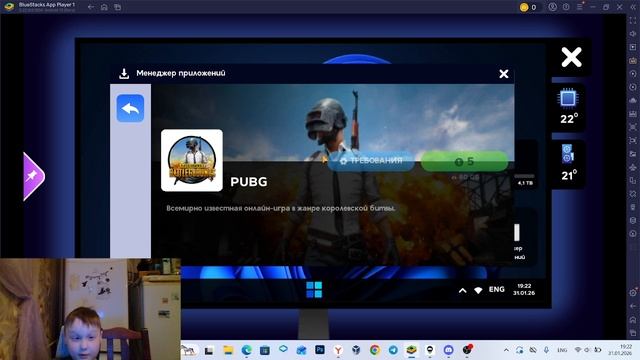
Task: Open Telegram from Windows taskbar
Action: (393, 350)
